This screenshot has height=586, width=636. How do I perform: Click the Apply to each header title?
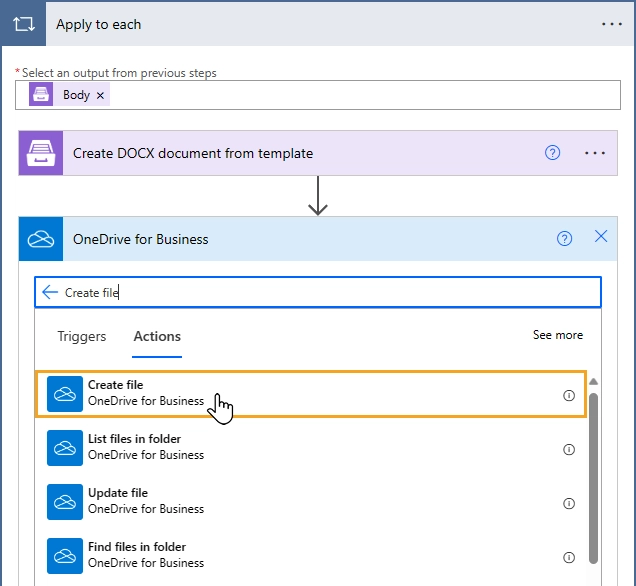click(x=99, y=24)
